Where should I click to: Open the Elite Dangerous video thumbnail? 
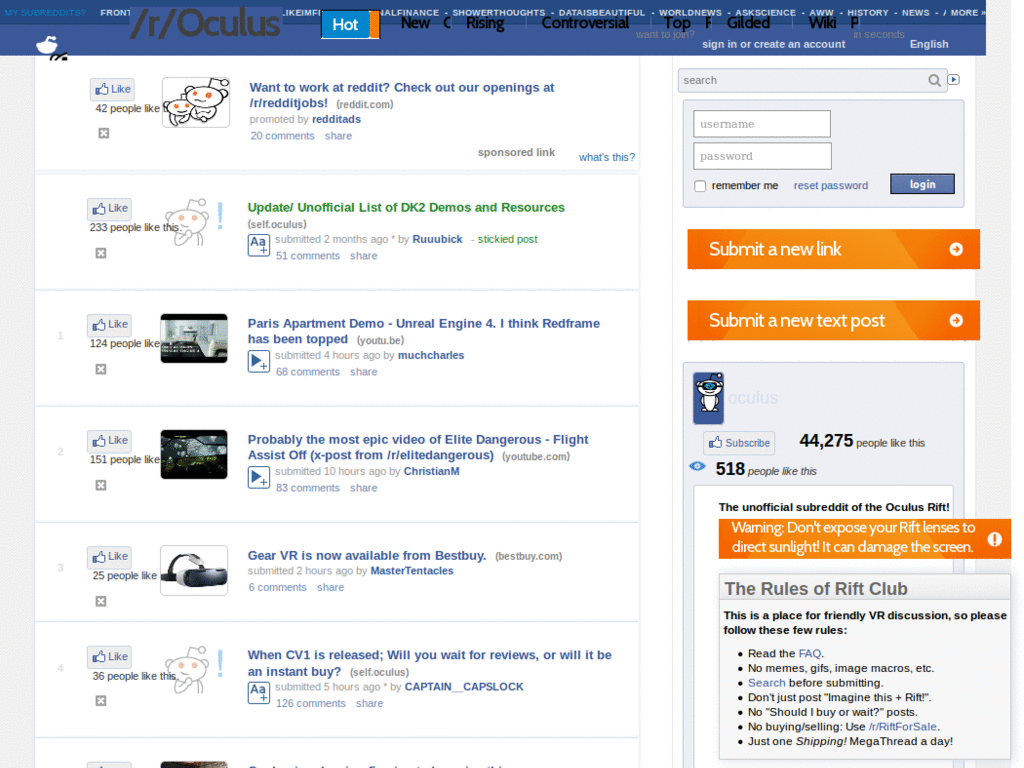click(x=194, y=455)
